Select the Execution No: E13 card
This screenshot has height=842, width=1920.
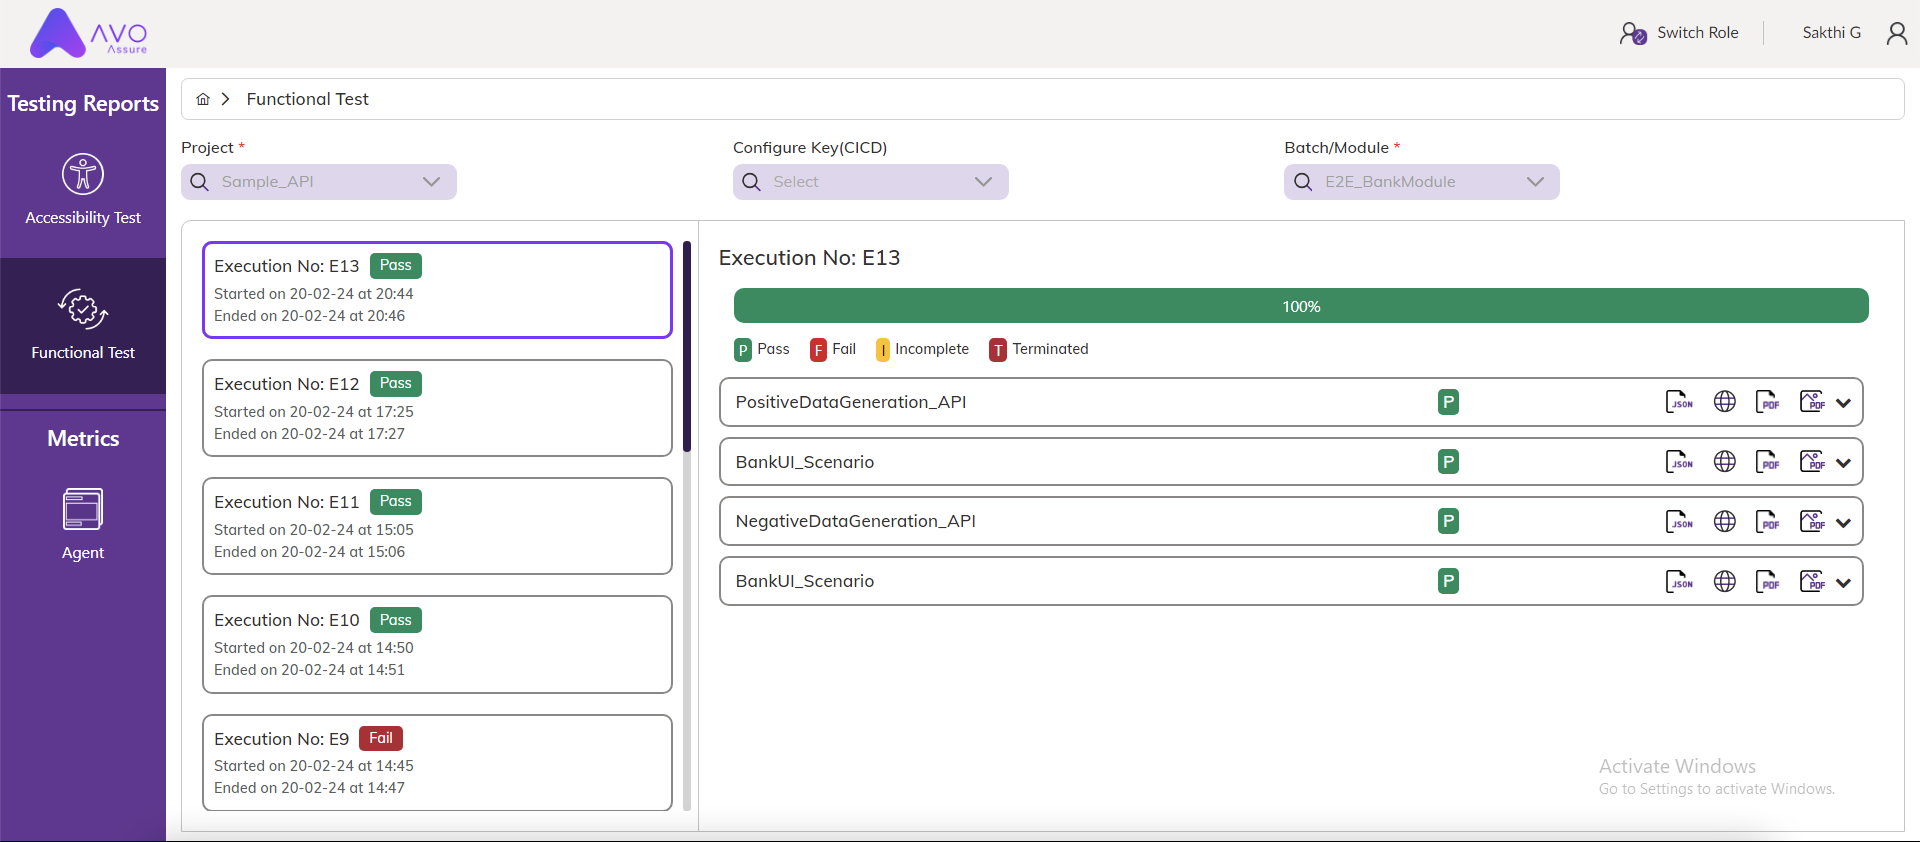[437, 290]
